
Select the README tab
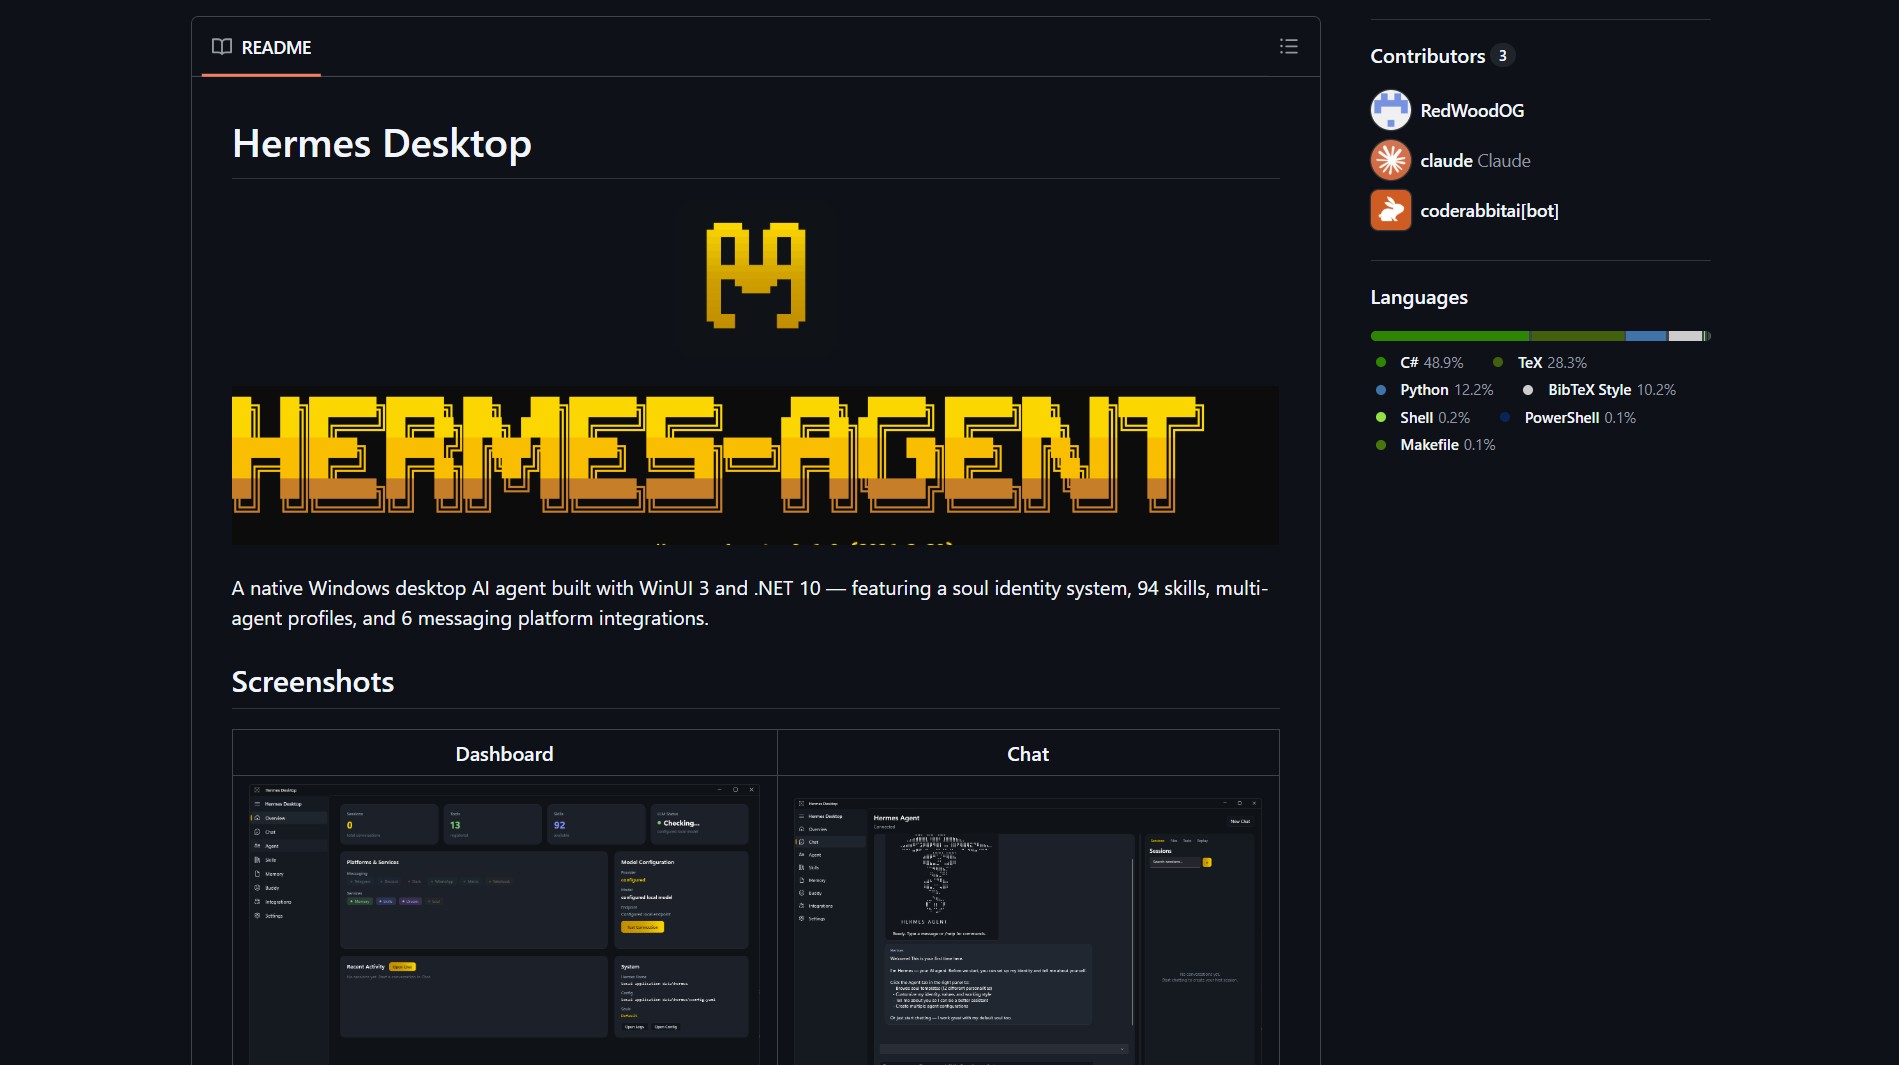tap(262, 48)
